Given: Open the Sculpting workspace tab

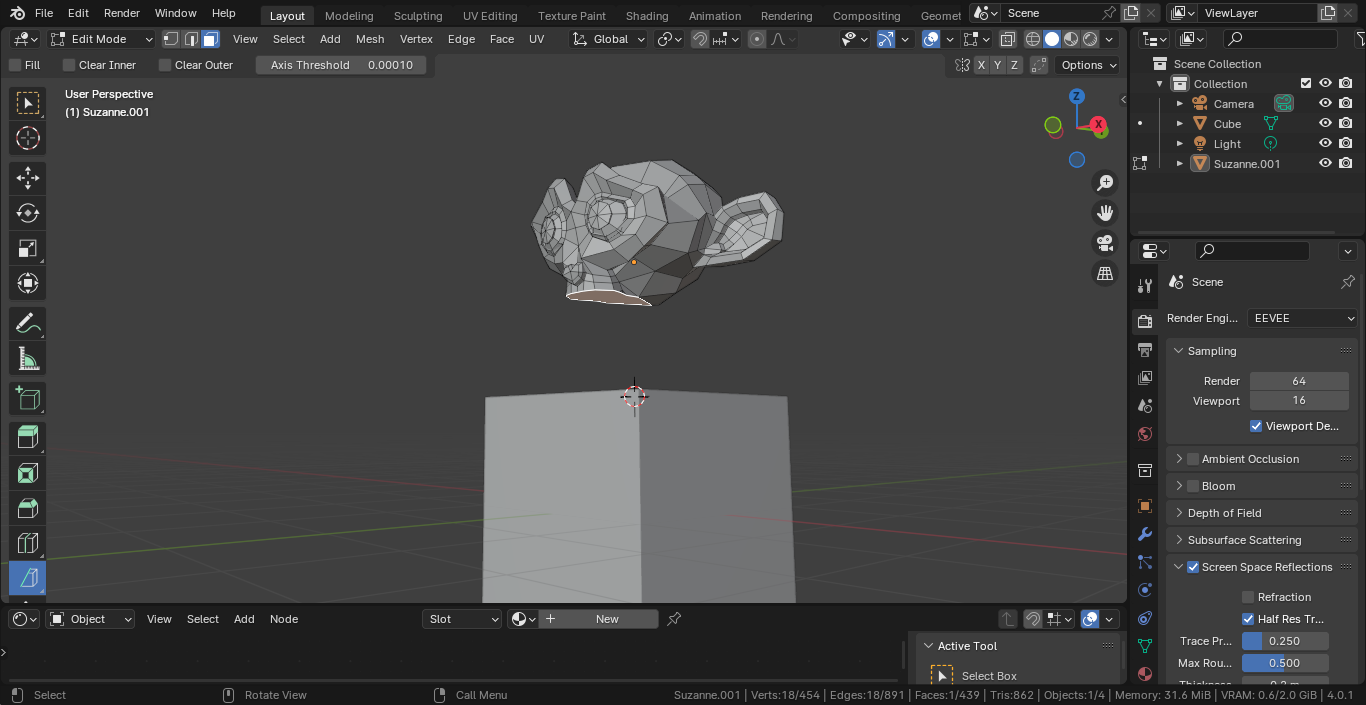Looking at the screenshot, I should [x=418, y=15].
